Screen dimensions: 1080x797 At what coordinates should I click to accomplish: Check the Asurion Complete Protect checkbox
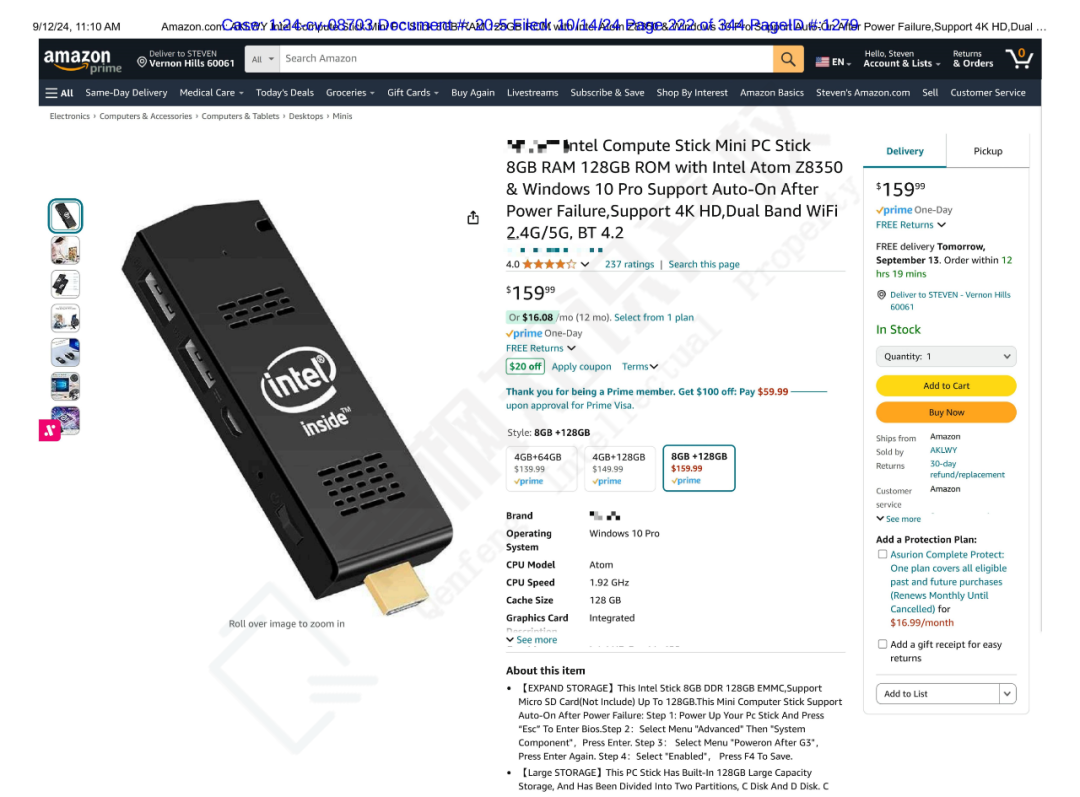[x=882, y=554]
